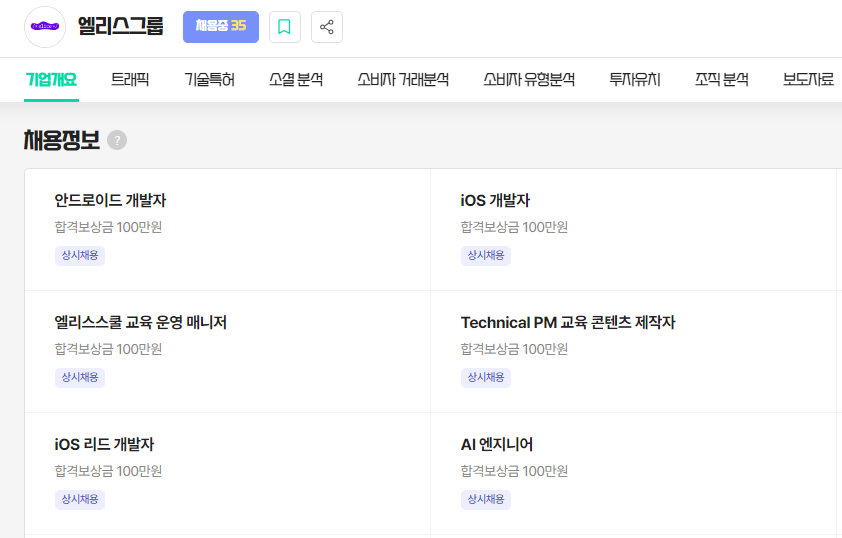
Task: Switch to the 트래픽 tab
Action: point(130,80)
